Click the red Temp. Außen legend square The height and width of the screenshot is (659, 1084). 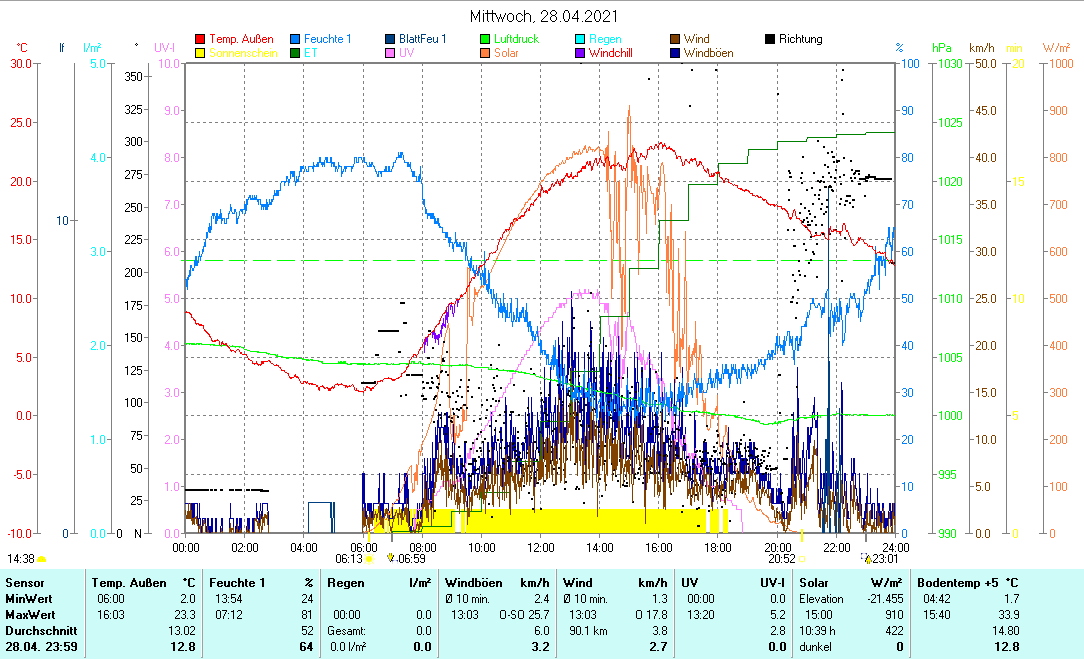[200, 39]
